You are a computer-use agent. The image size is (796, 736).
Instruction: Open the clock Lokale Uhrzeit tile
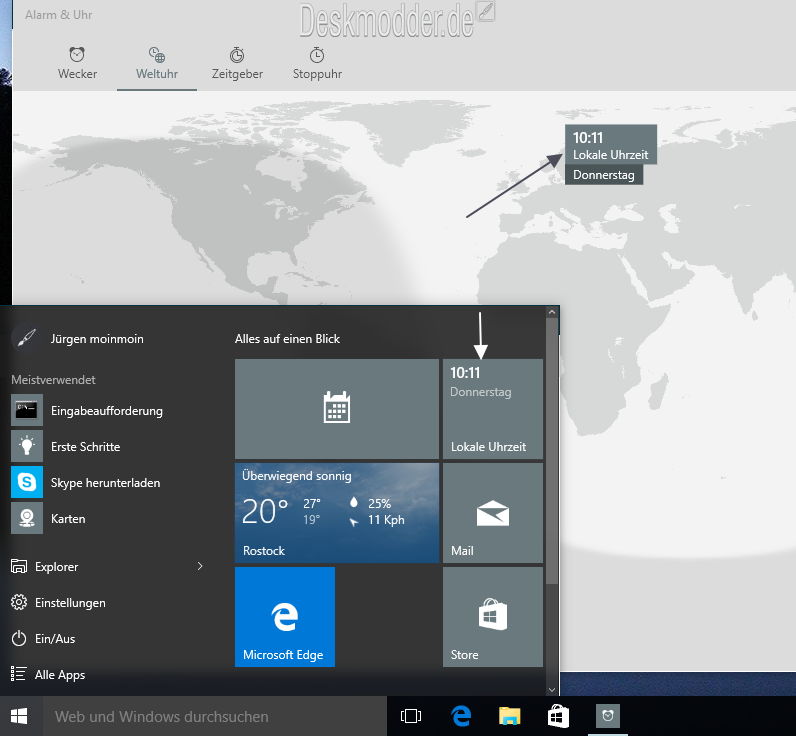(x=493, y=409)
